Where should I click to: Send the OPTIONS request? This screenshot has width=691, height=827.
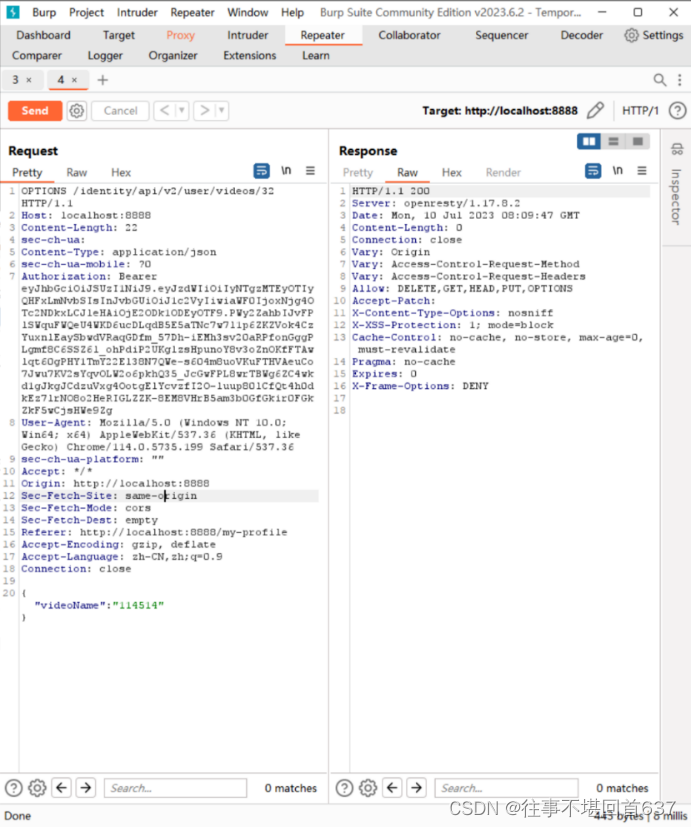(x=35, y=111)
